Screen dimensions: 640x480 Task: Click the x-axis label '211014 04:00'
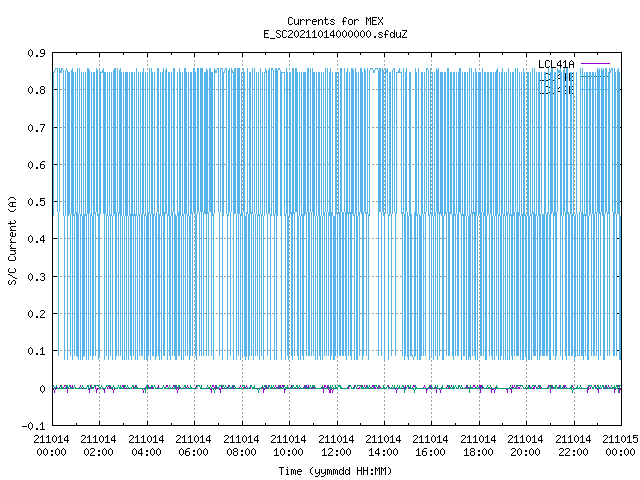coord(146,446)
